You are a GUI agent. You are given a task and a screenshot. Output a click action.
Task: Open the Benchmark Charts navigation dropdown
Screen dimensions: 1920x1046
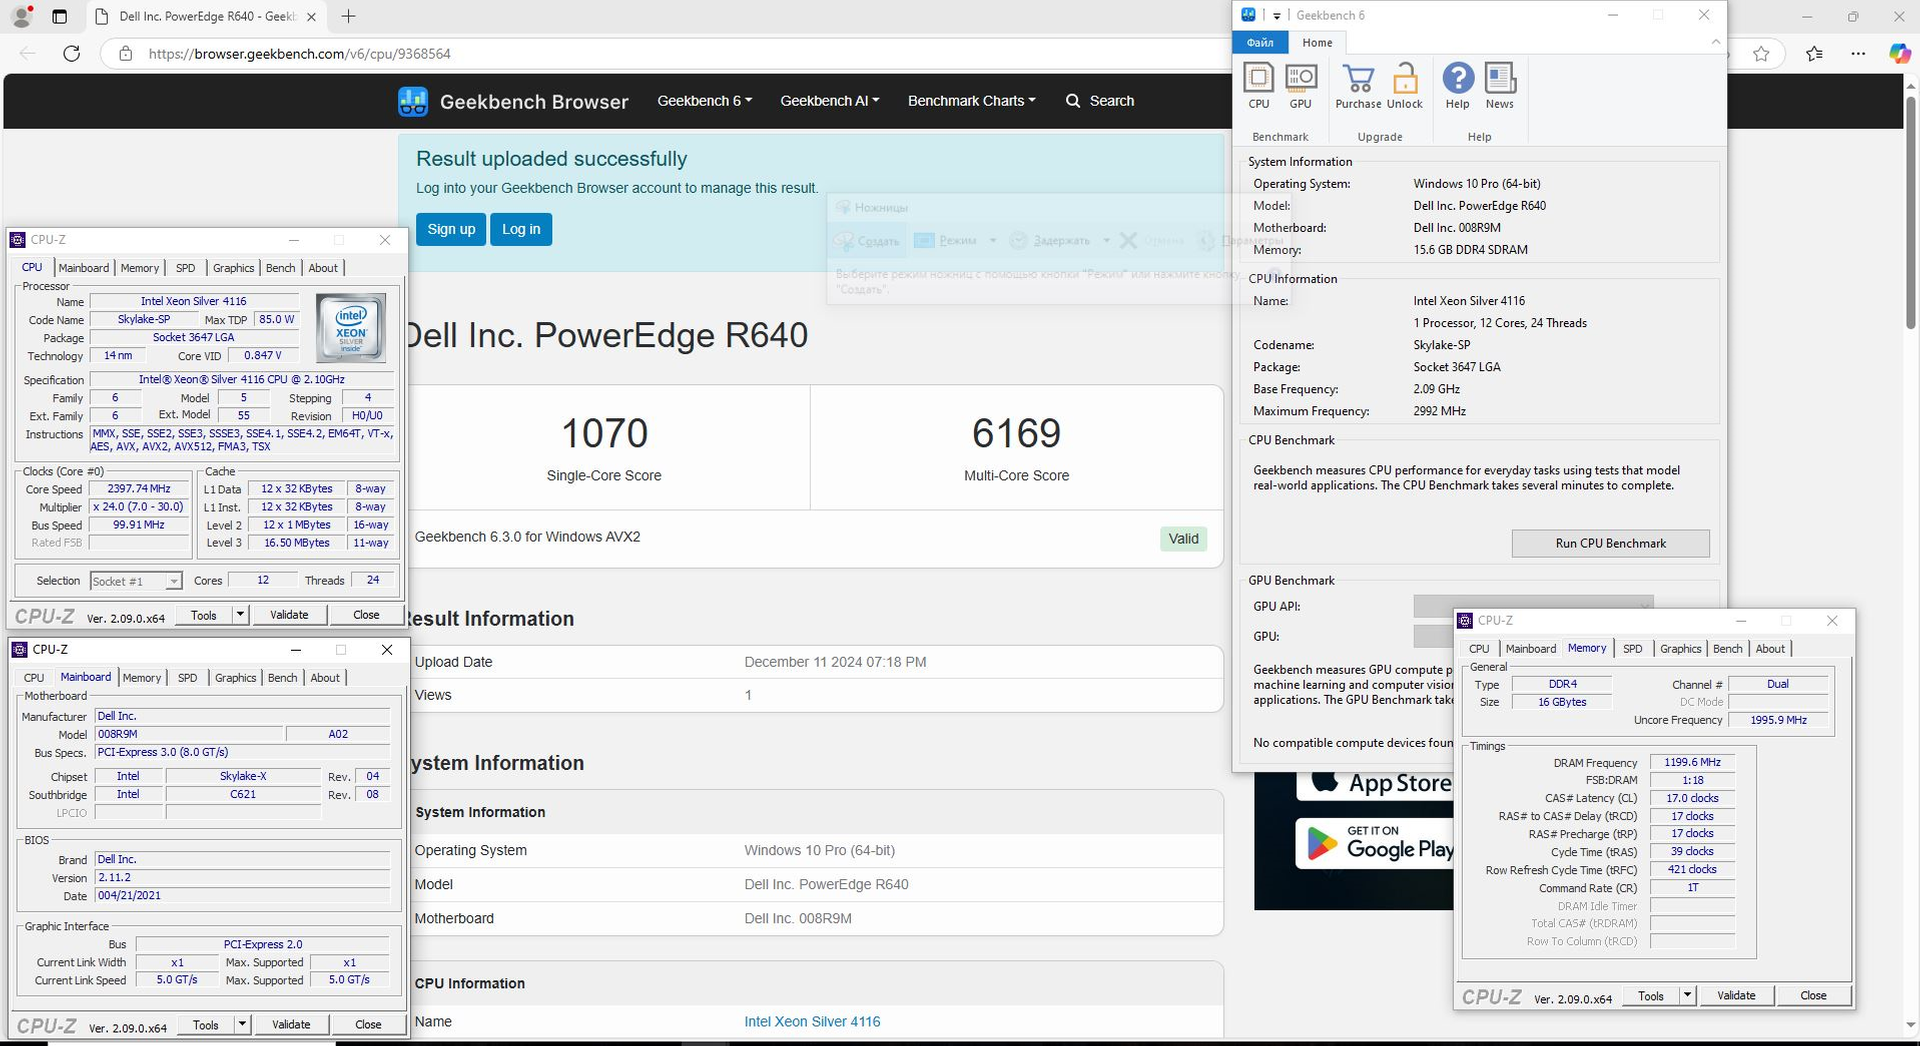coord(971,101)
